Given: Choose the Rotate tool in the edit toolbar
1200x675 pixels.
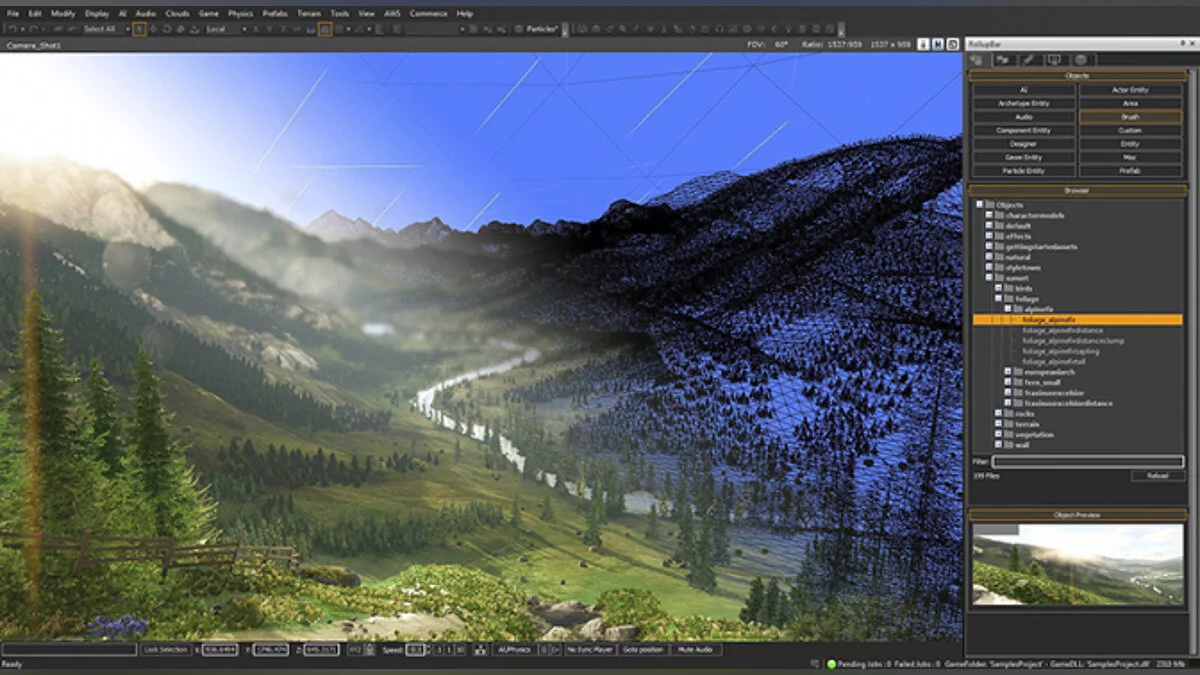Looking at the screenshot, I should point(167,29).
